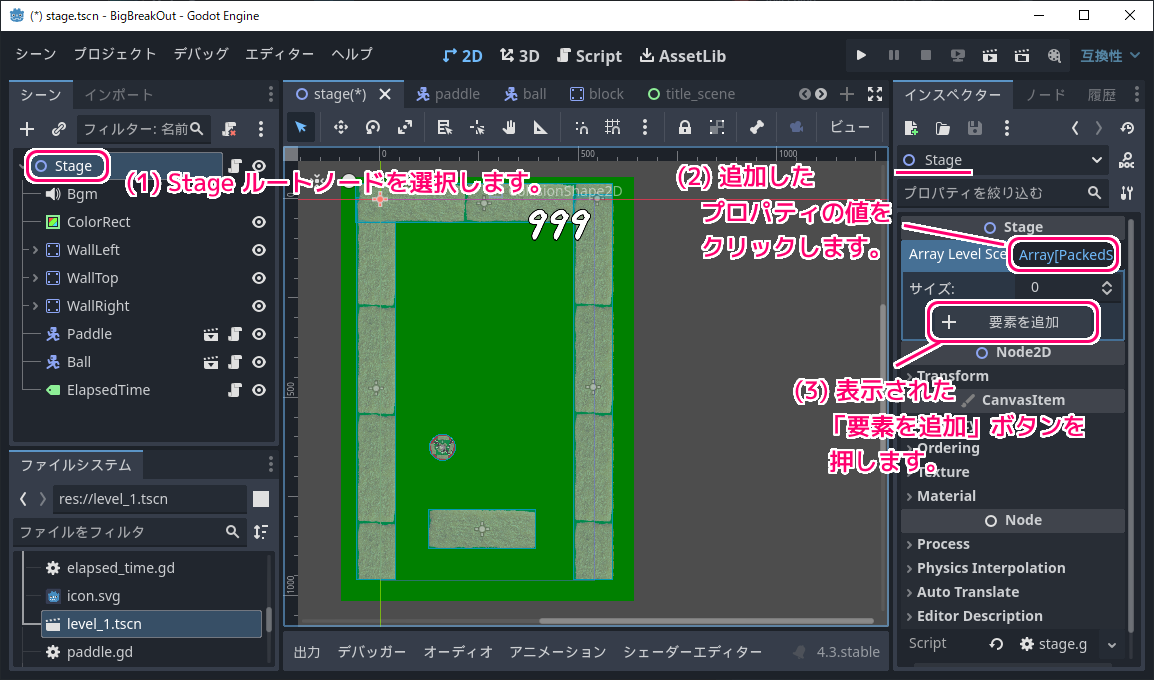Screen dimensions: 1154x680
Task: Run the current scene clapper icon
Action: tap(990, 55)
